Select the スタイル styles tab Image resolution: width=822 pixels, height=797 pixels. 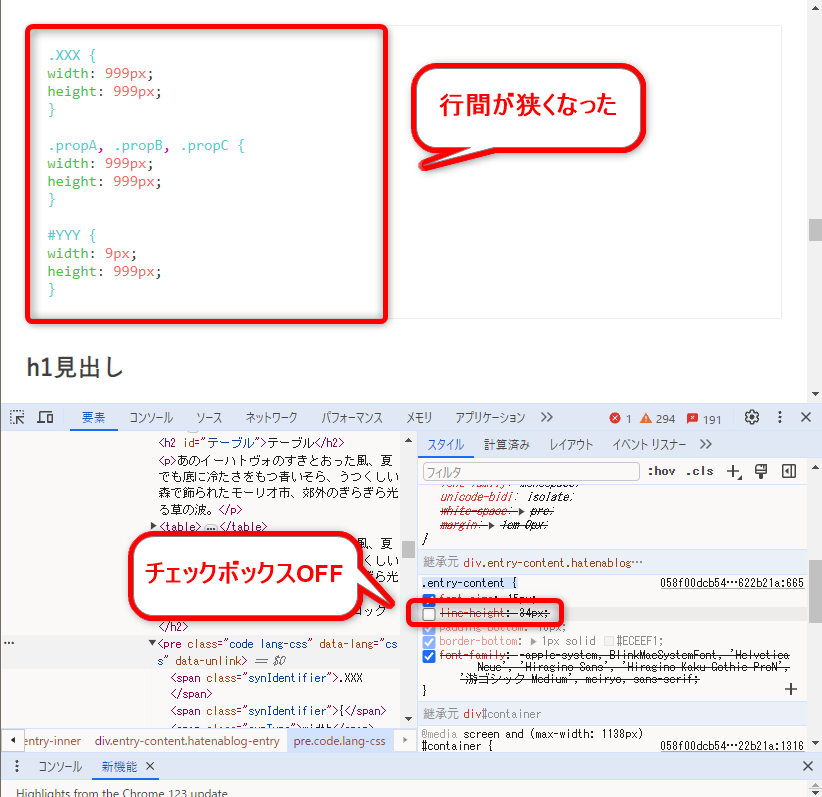[x=446, y=445]
